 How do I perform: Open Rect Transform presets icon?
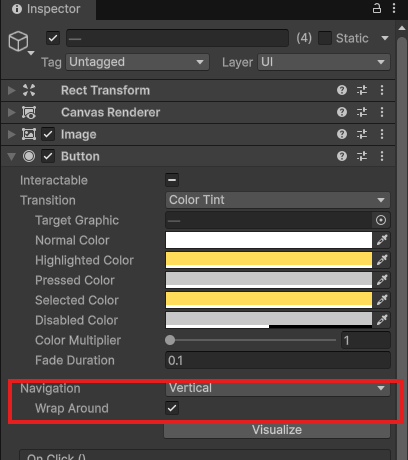point(362,90)
